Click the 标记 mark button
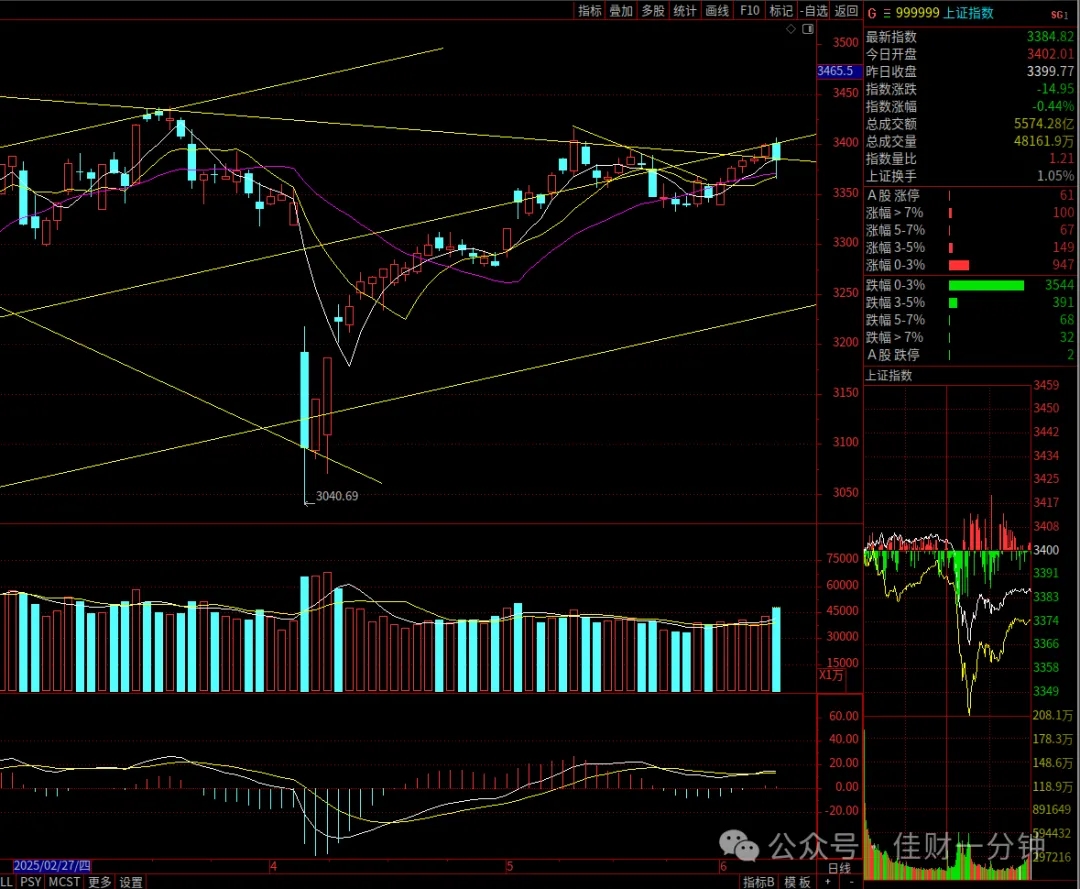The width and height of the screenshot is (1080, 889). (x=781, y=10)
